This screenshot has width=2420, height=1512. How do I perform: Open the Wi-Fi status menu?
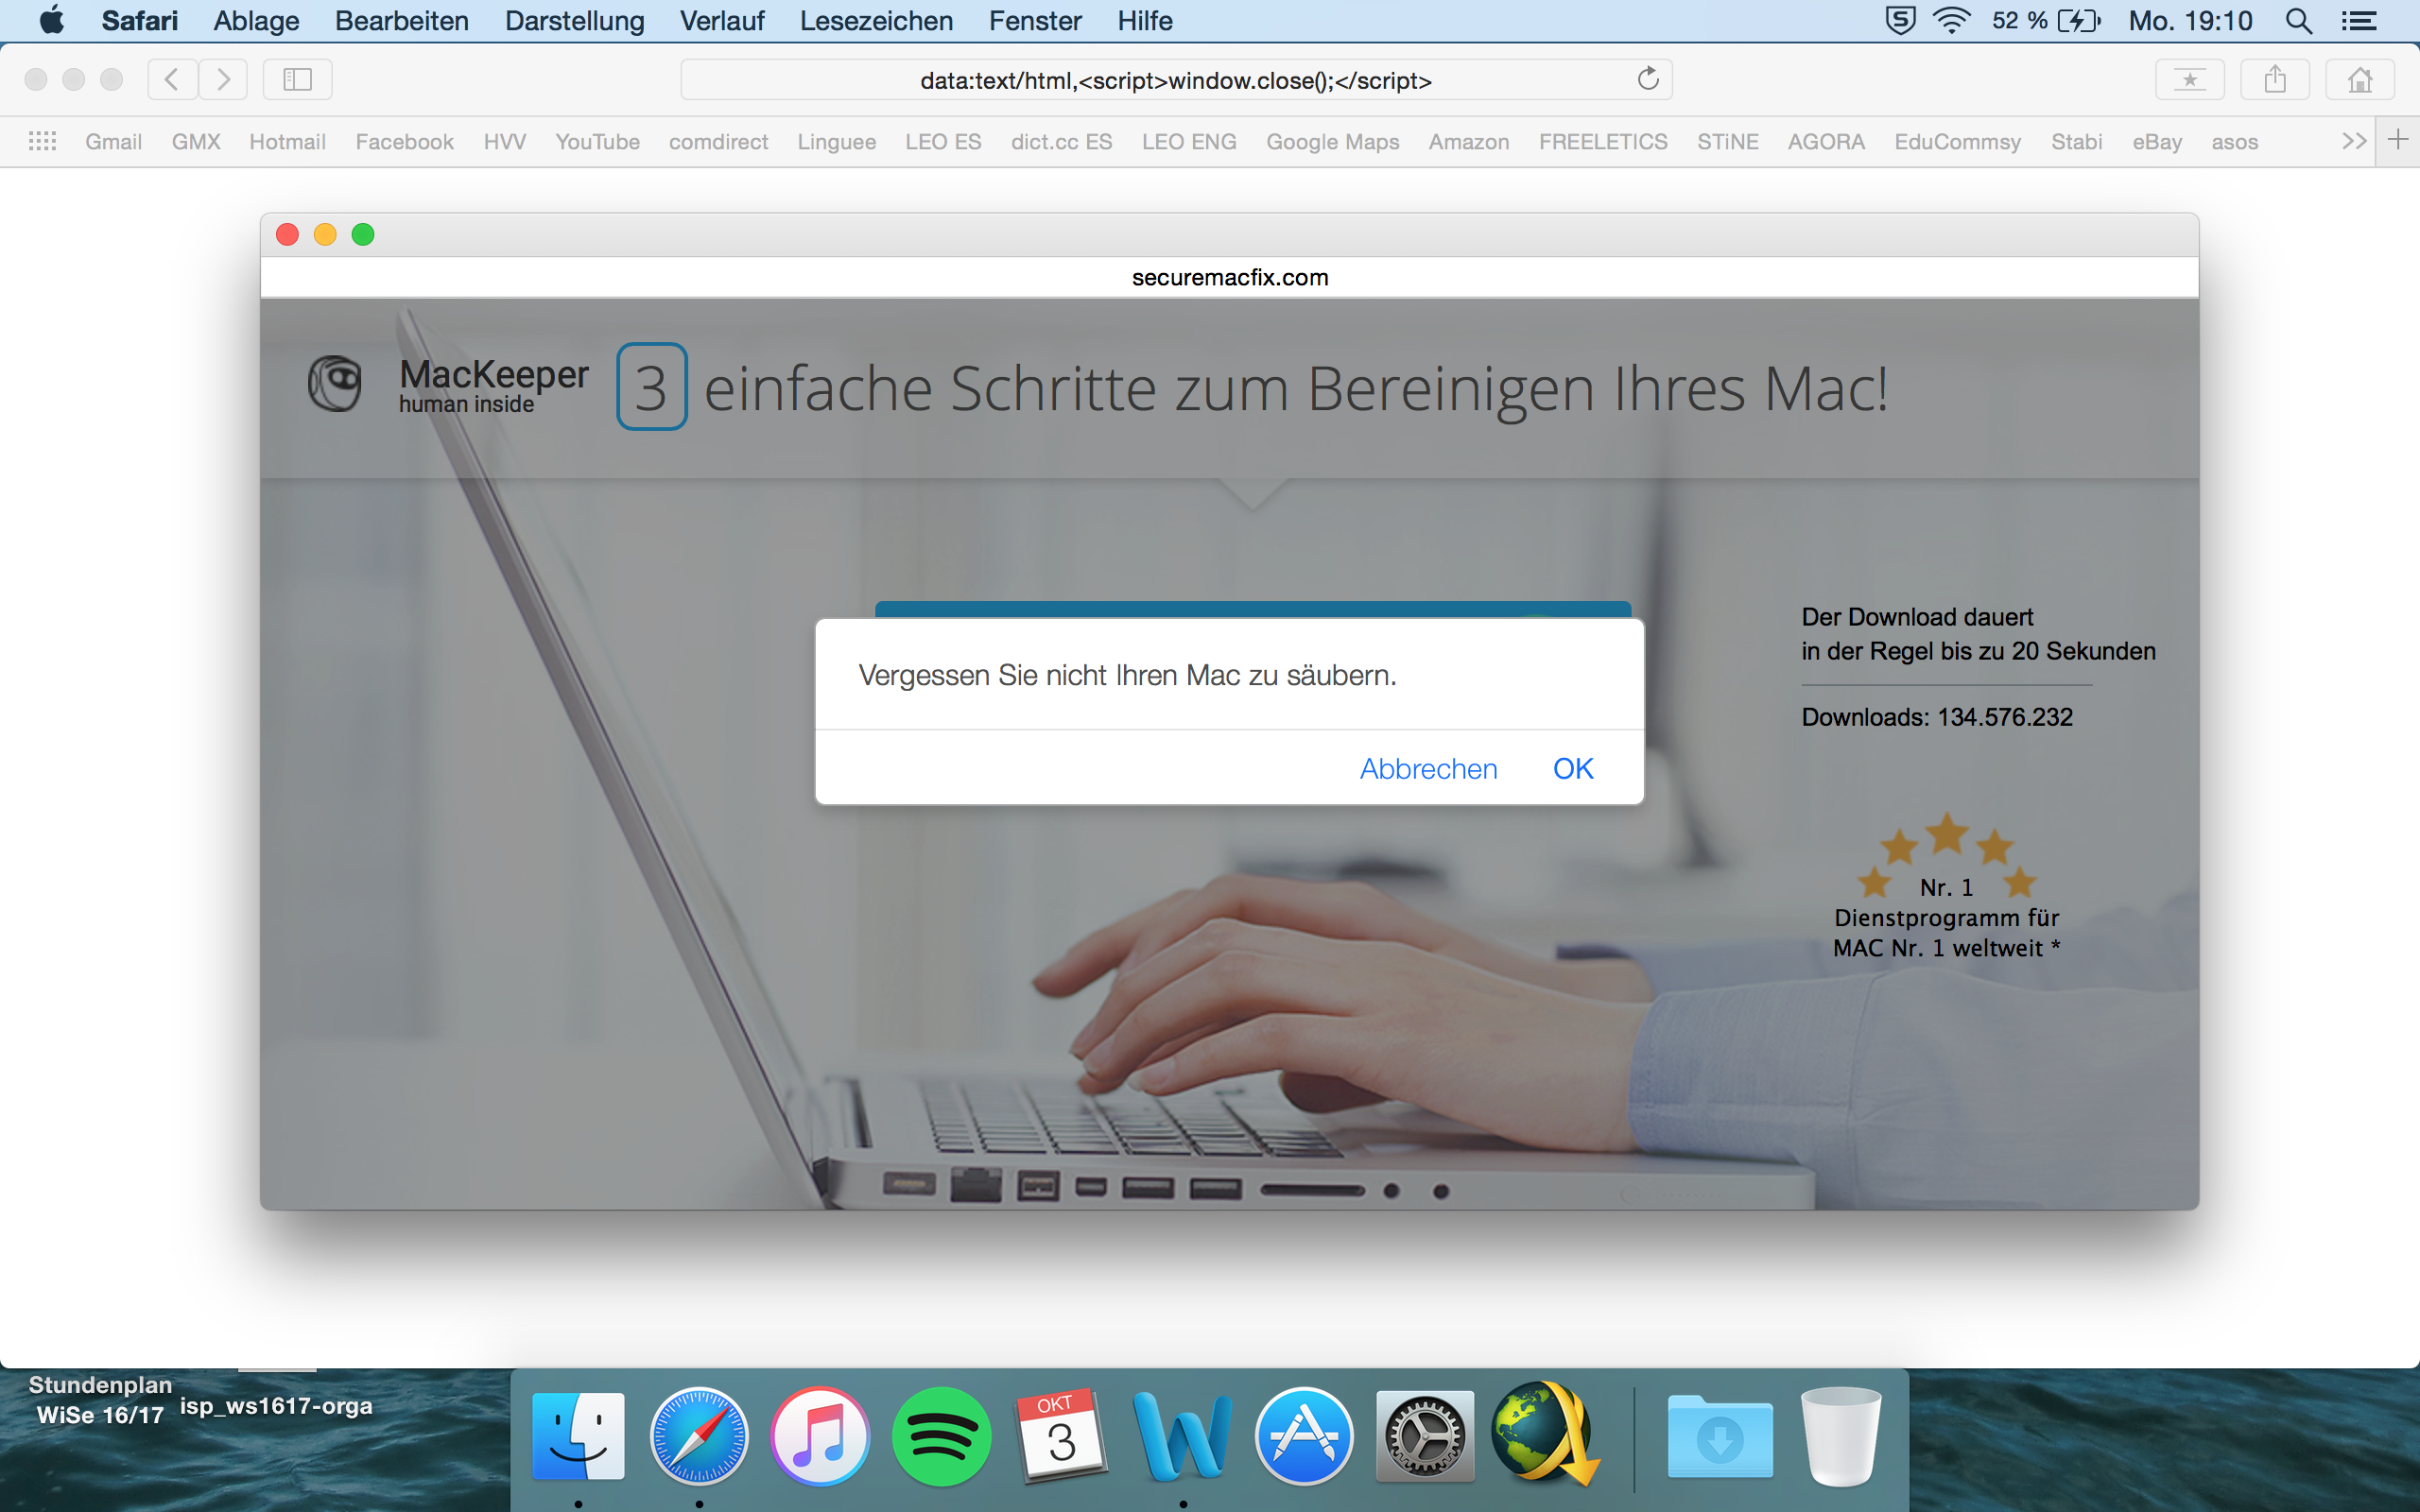click(x=1951, y=21)
